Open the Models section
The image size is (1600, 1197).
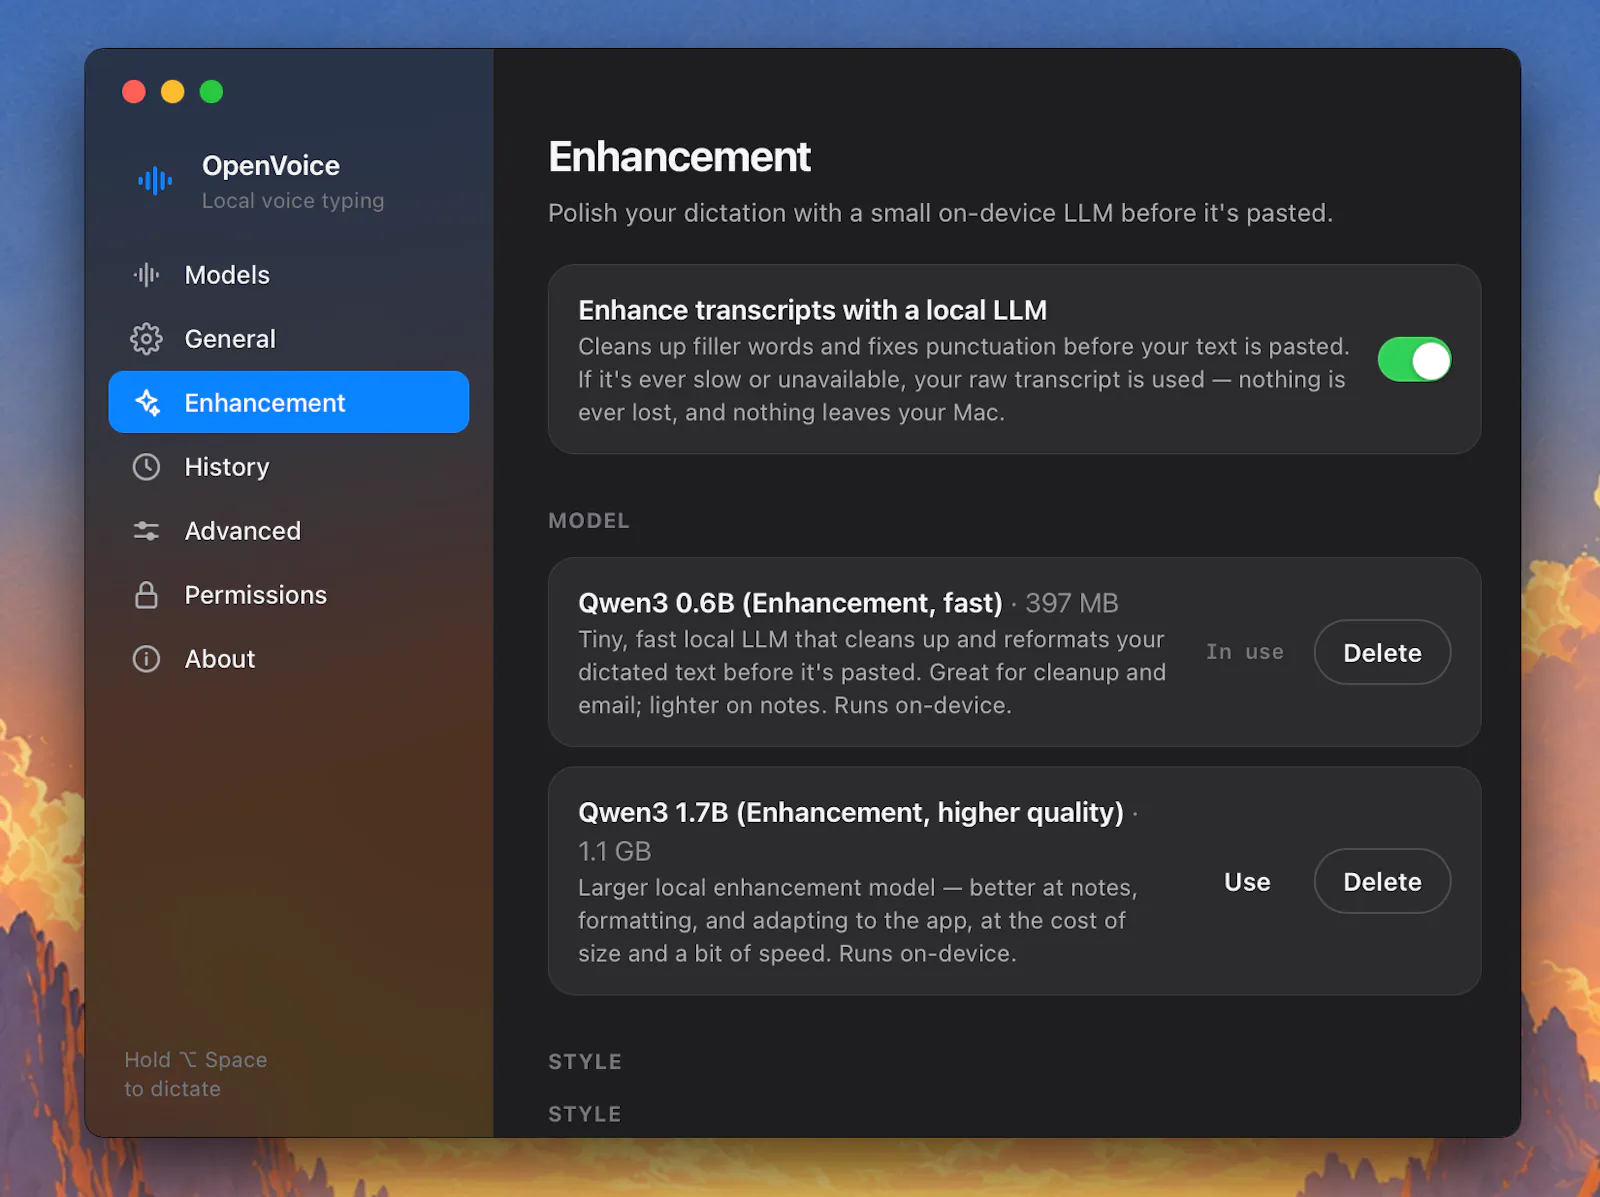288,275
